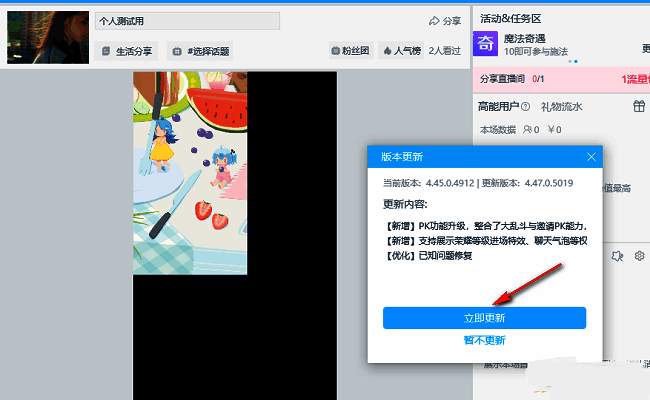Image resolution: width=650 pixels, height=400 pixels.
Task: Open the 魔法奇遇 activity icon
Action: (x=485, y=43)
